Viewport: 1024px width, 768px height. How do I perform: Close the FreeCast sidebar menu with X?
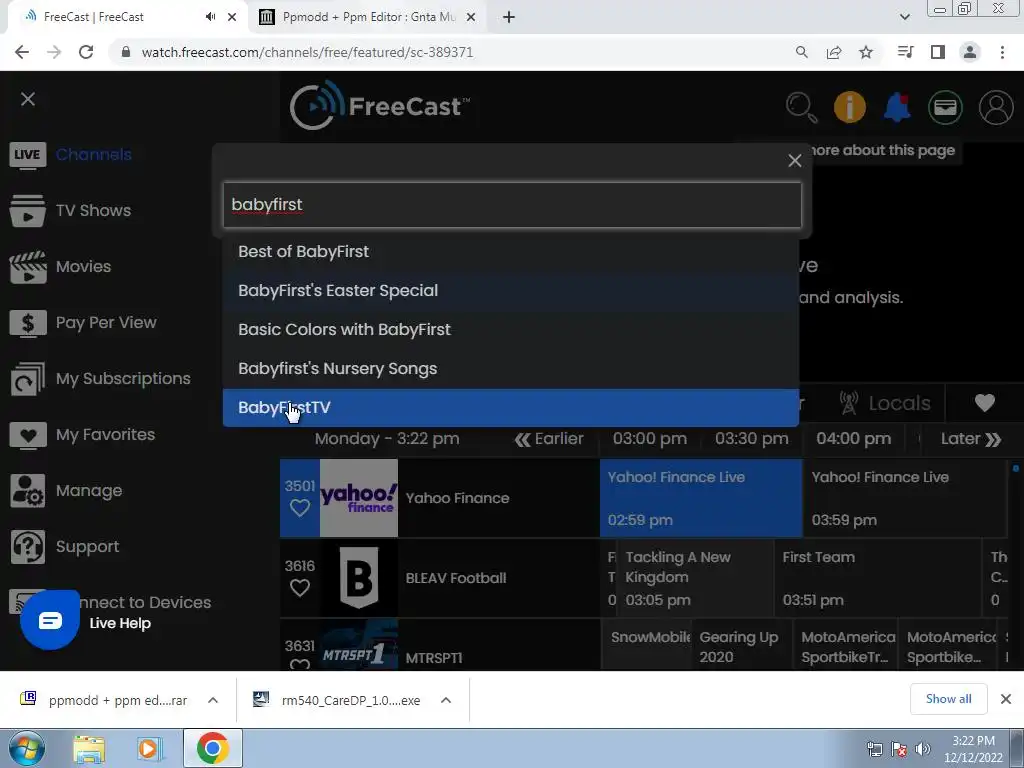[x=27, y=99]
